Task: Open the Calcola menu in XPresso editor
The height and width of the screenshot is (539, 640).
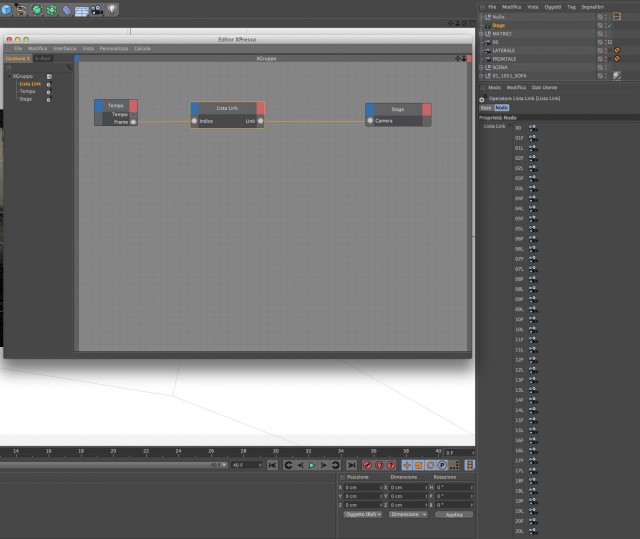Action: coord(142,49)
